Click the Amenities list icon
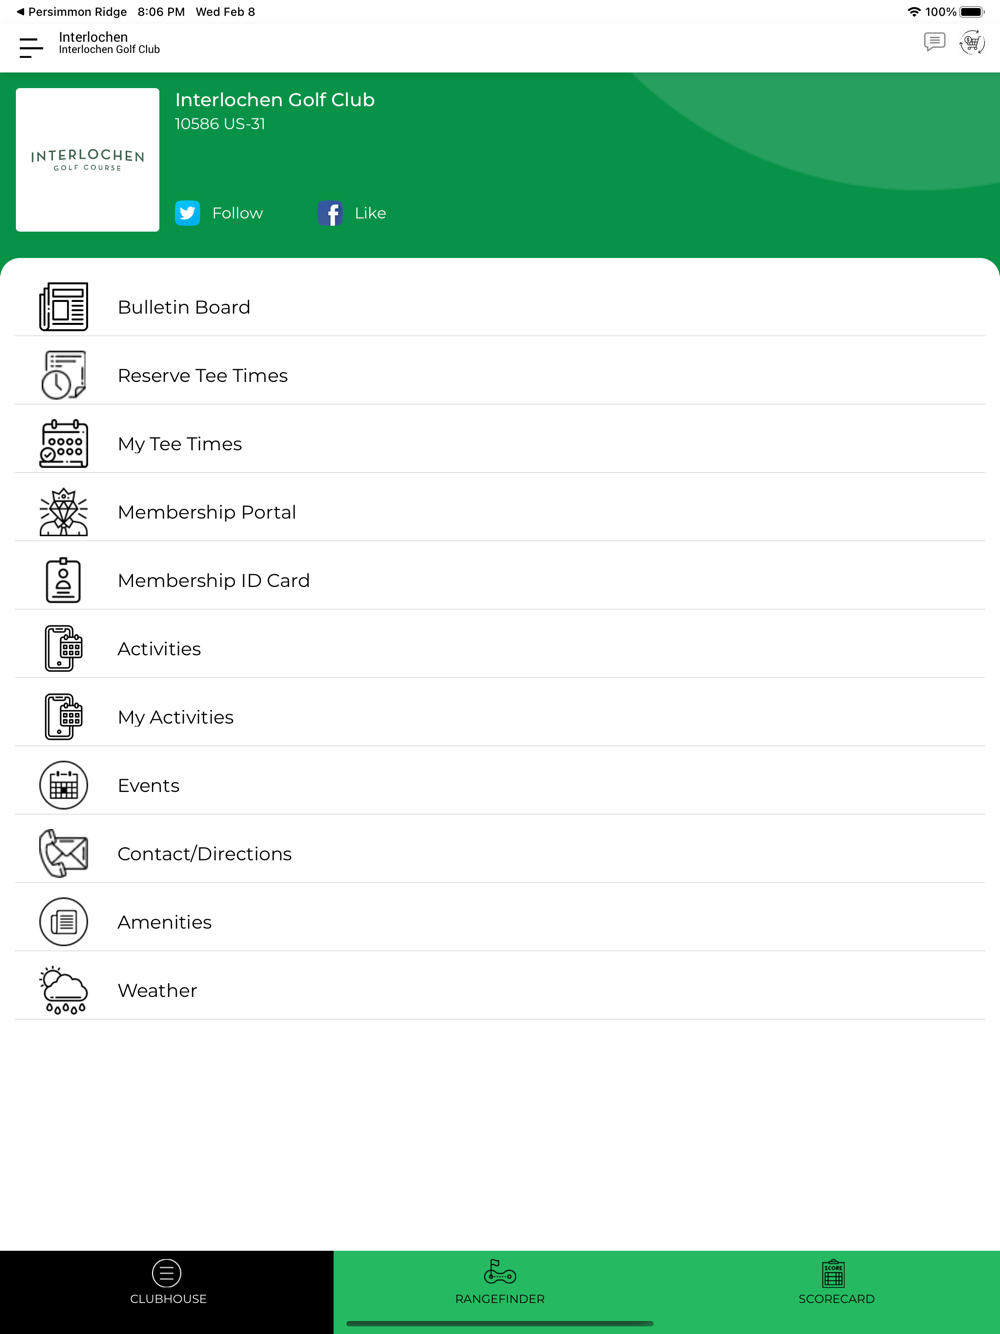 tap(64, 922)
